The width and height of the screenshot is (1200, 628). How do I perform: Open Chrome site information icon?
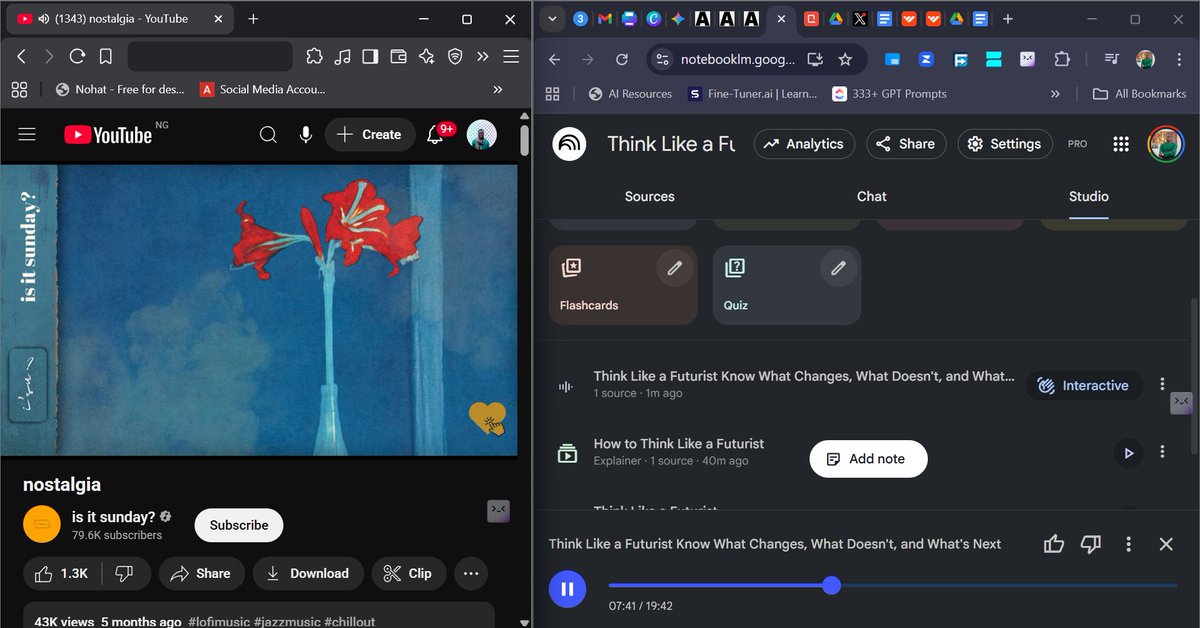pos(661,59)
